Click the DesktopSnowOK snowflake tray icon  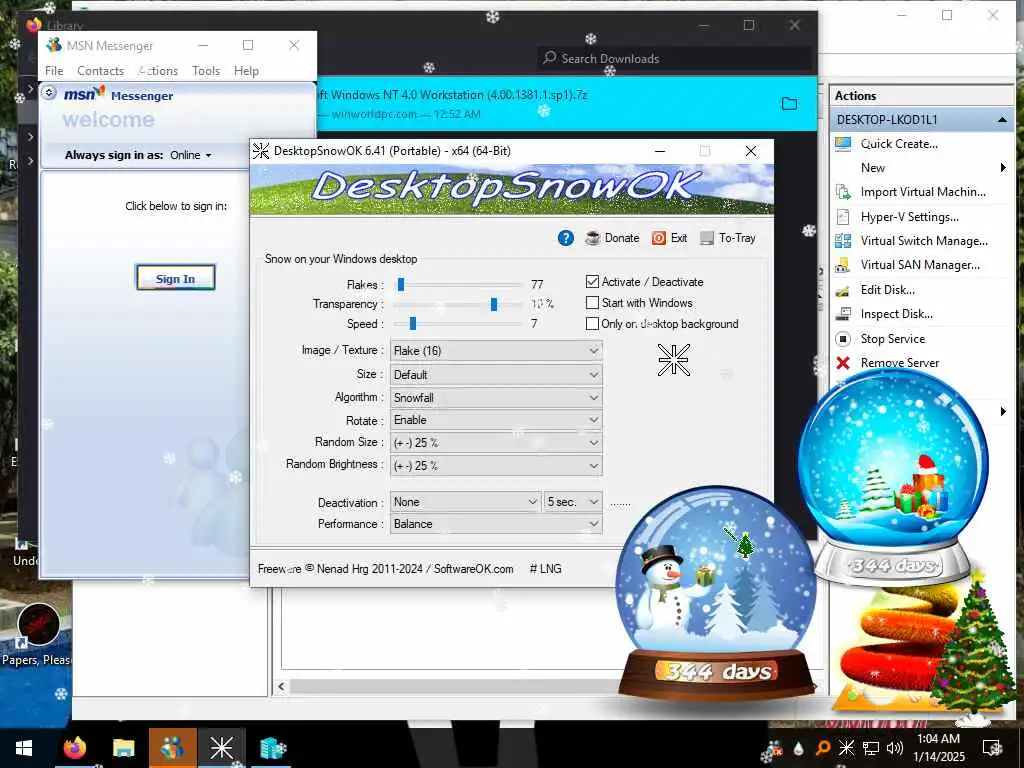click(x=846, y=748)
